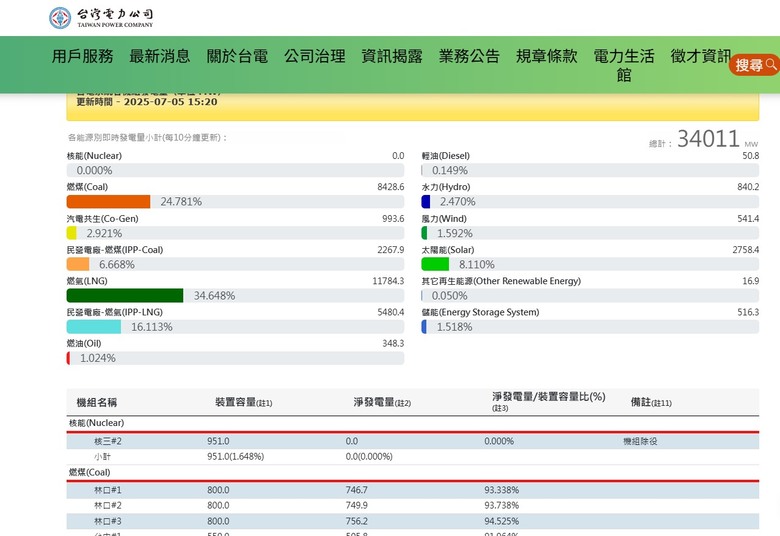
Task: Click the Nuclear 0.000% bar
Action: (x=235, y=170)
